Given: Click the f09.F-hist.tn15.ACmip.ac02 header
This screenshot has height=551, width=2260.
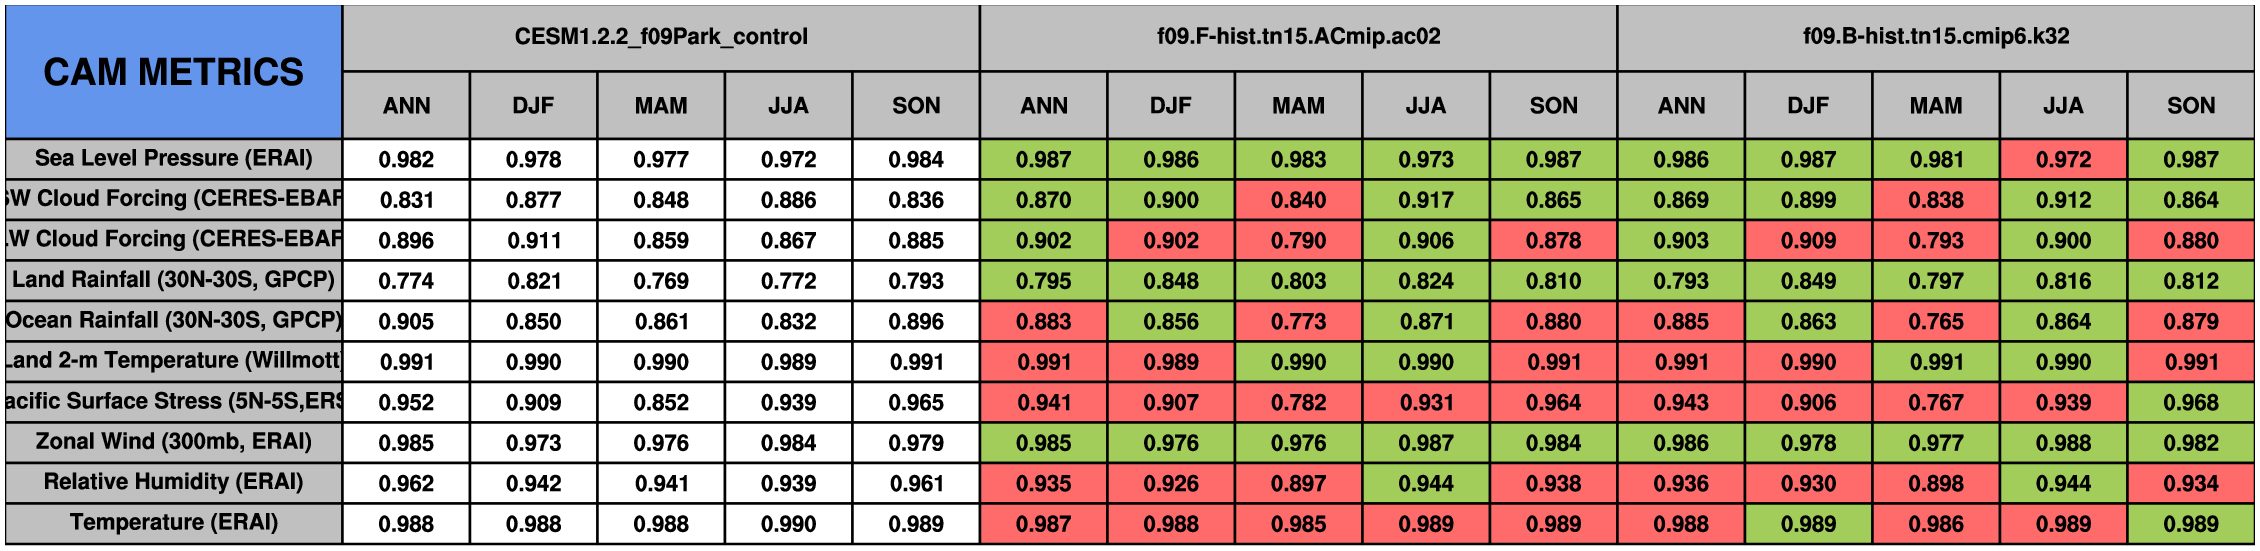Looking at the screenshot, I should tap(1298, 37).
